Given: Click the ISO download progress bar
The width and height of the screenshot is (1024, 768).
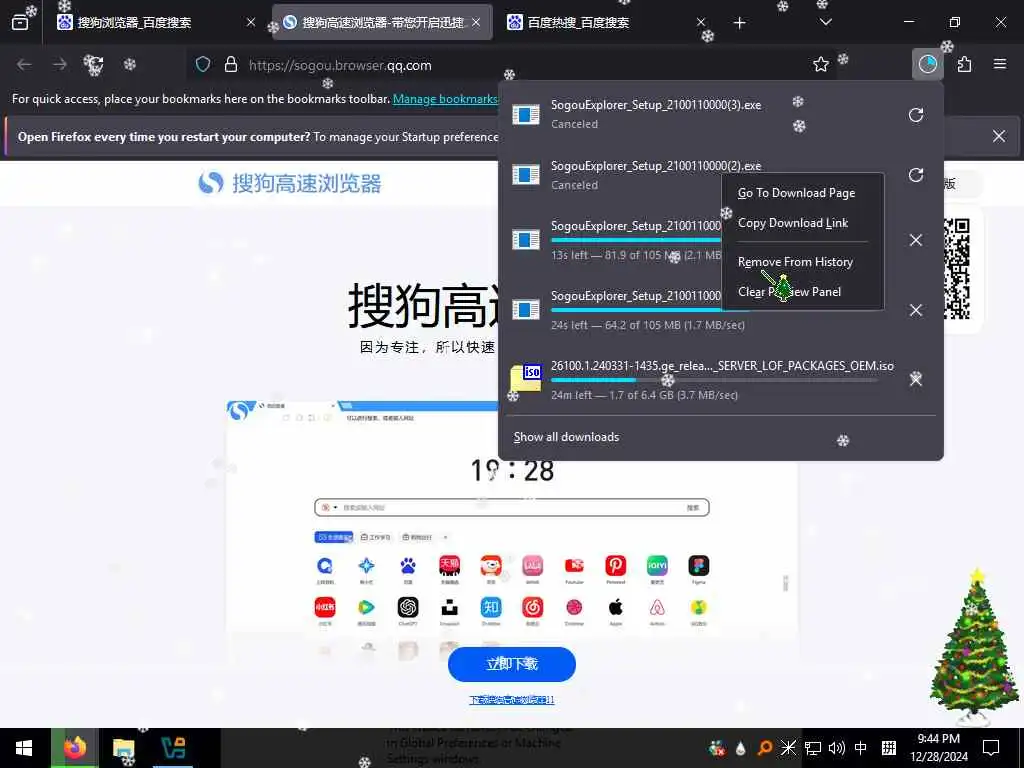Looking at the screenshot, I should pos(714,379).
